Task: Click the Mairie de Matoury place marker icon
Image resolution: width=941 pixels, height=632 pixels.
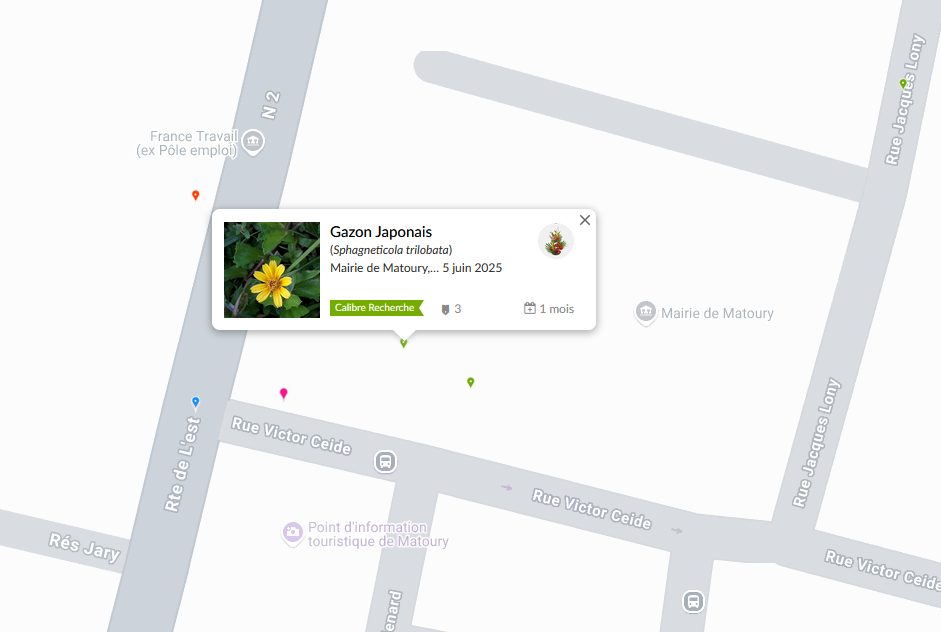Action: point(646,313)
